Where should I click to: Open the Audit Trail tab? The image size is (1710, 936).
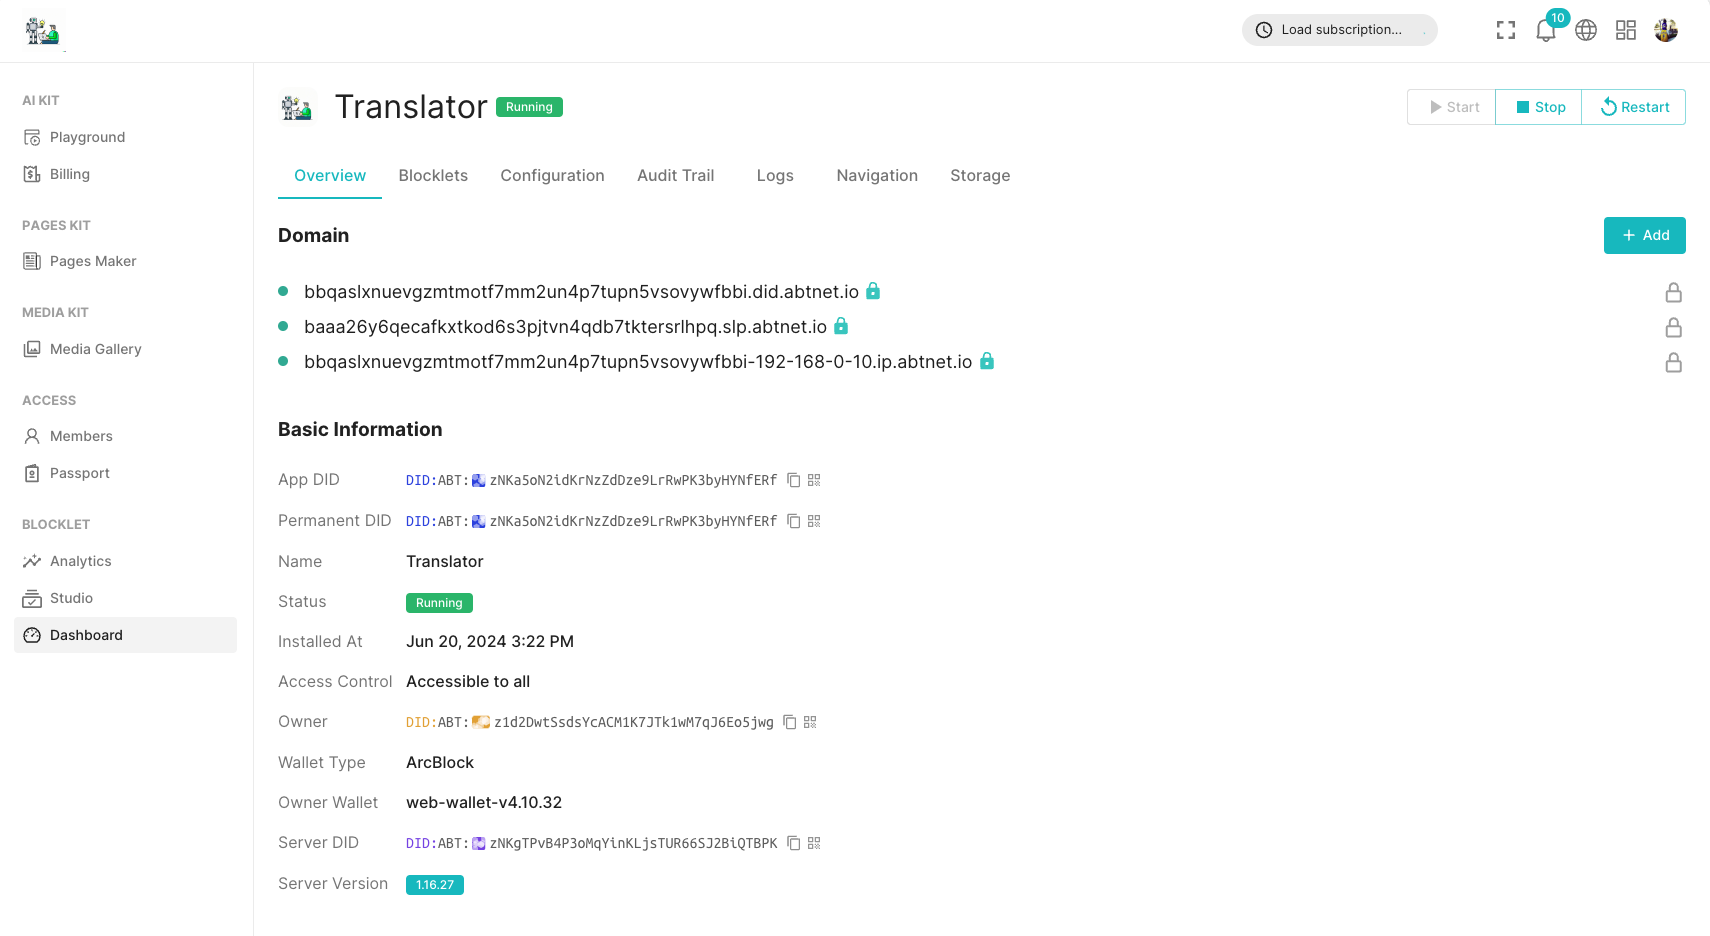click(x=675, y=176)
